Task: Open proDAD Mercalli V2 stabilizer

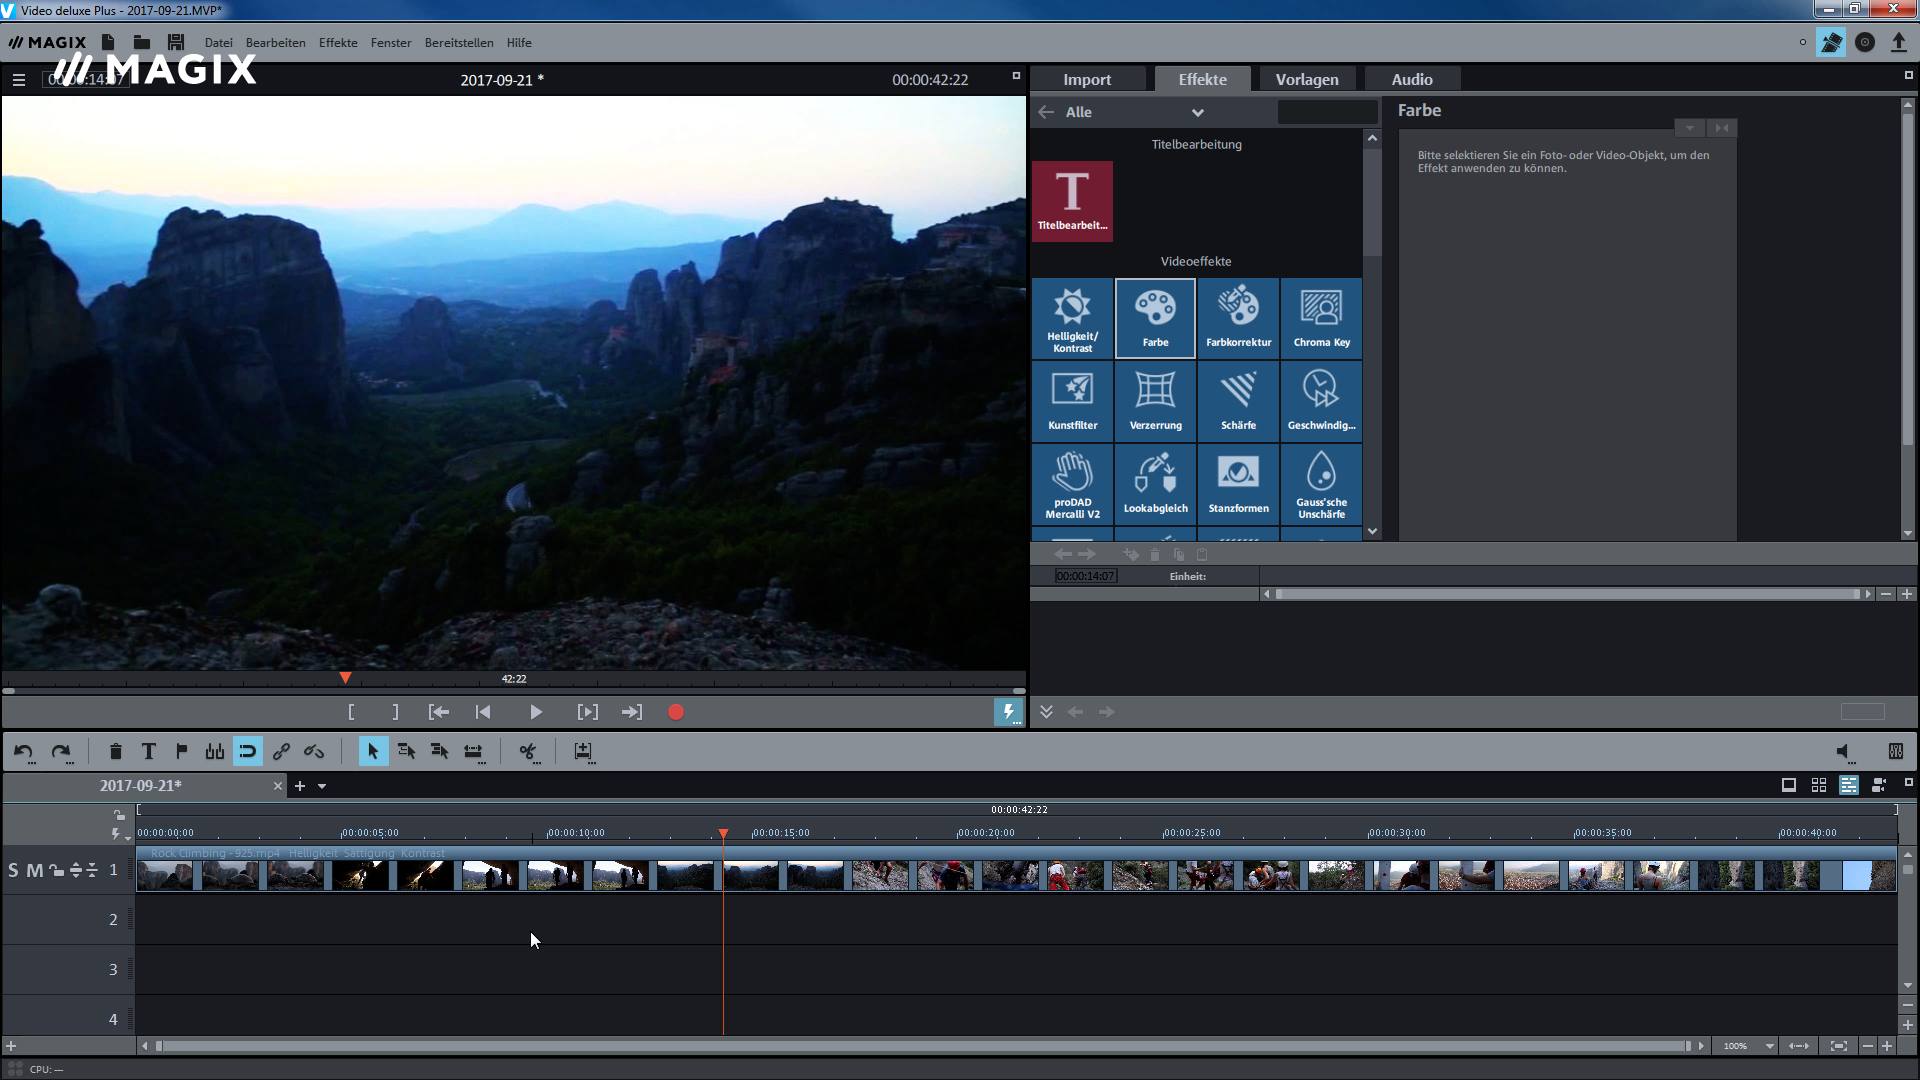Action: click(1072, 484)
